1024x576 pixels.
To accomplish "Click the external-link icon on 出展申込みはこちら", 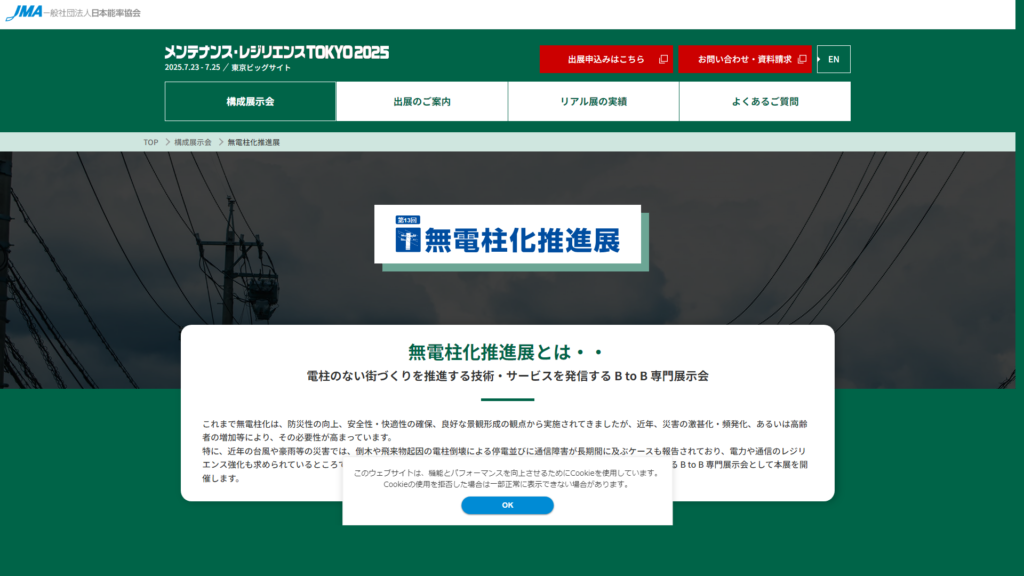I will click(x=664, y=59).
